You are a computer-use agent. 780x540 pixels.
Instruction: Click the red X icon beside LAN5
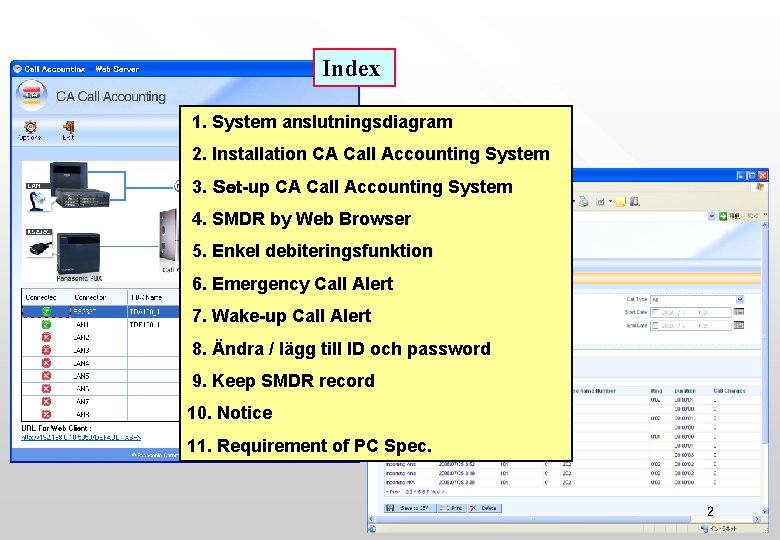tap(46, 376)
